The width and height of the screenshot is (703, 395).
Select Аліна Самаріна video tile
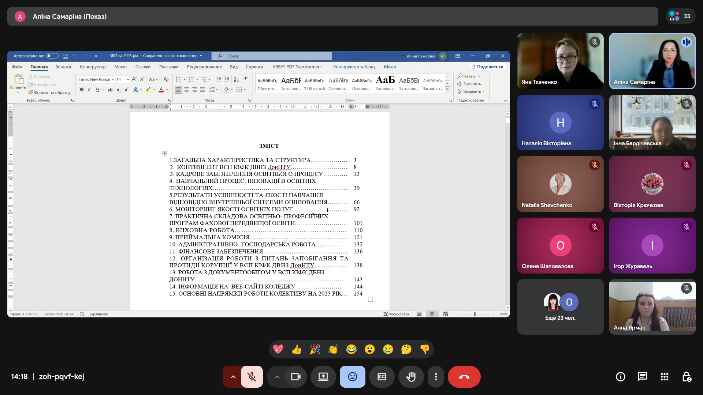[652, 61]
